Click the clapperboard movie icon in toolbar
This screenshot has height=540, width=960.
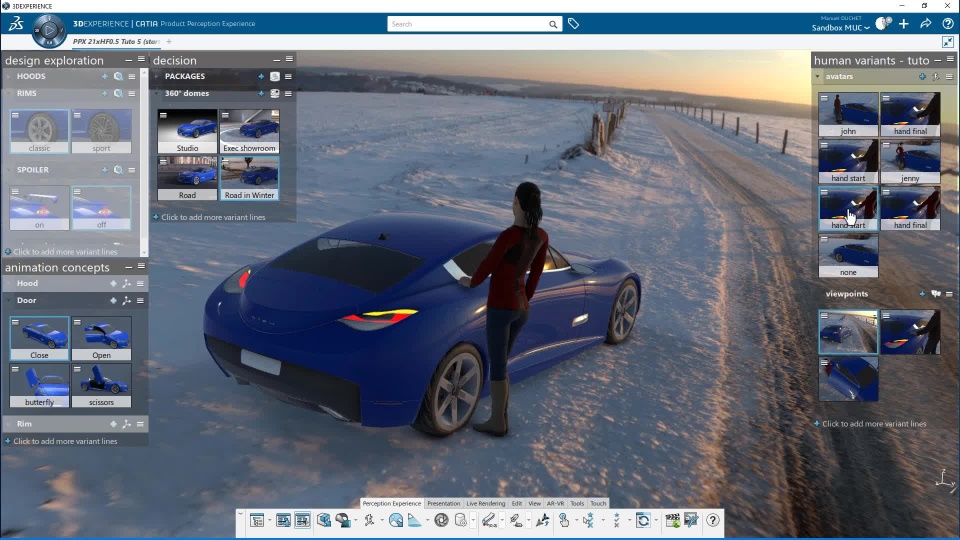coord(672,520)
